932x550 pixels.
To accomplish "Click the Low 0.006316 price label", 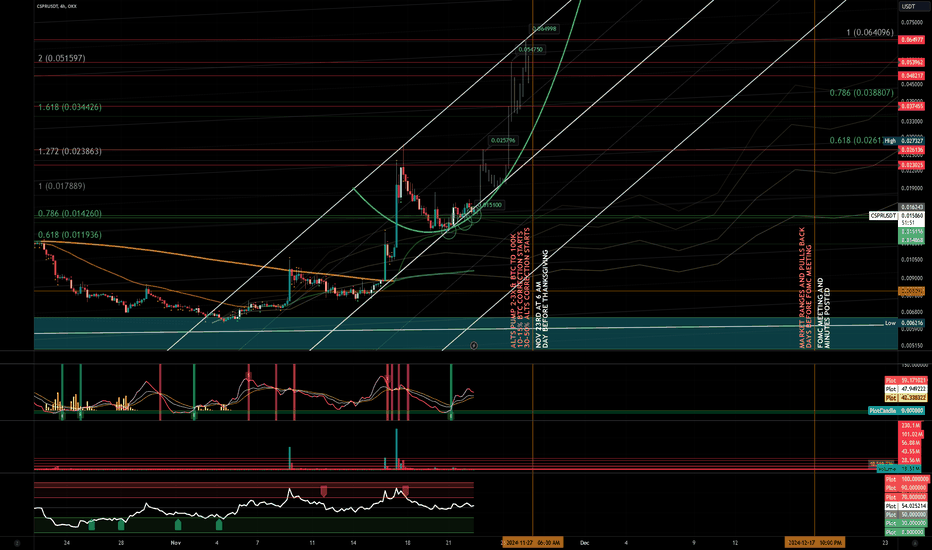I will click(x=904, y=323).
